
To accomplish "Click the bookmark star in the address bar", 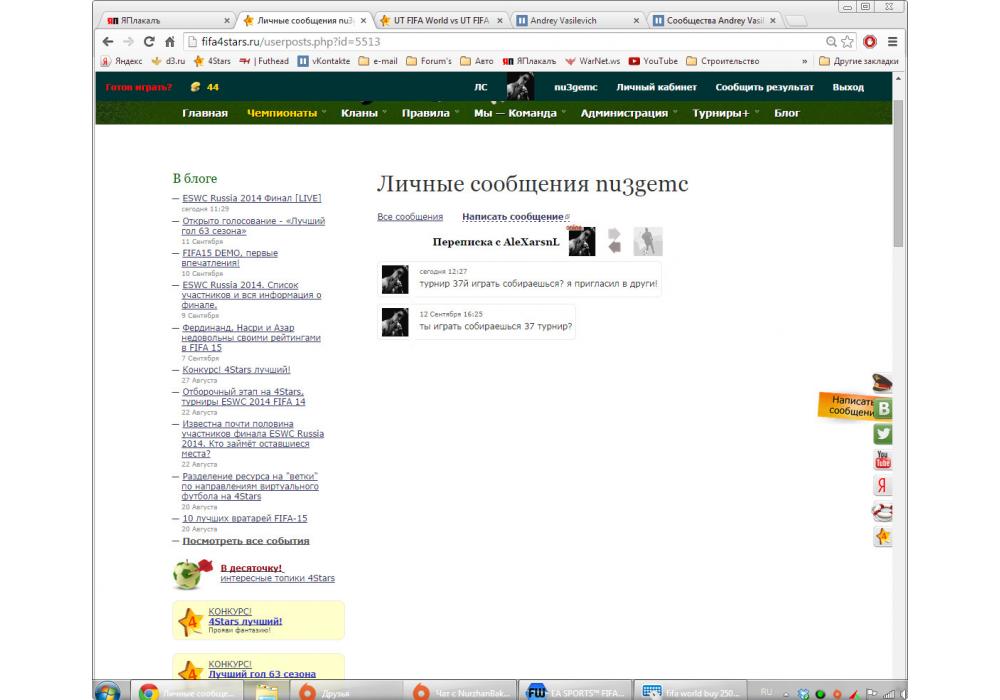I will (848, 42).
